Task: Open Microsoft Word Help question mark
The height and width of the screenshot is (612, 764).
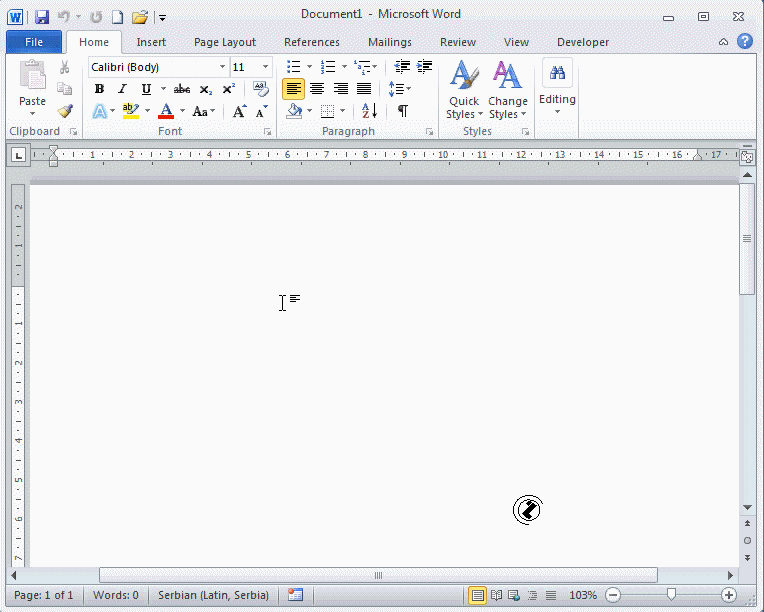Action: [x=745, y=42]
